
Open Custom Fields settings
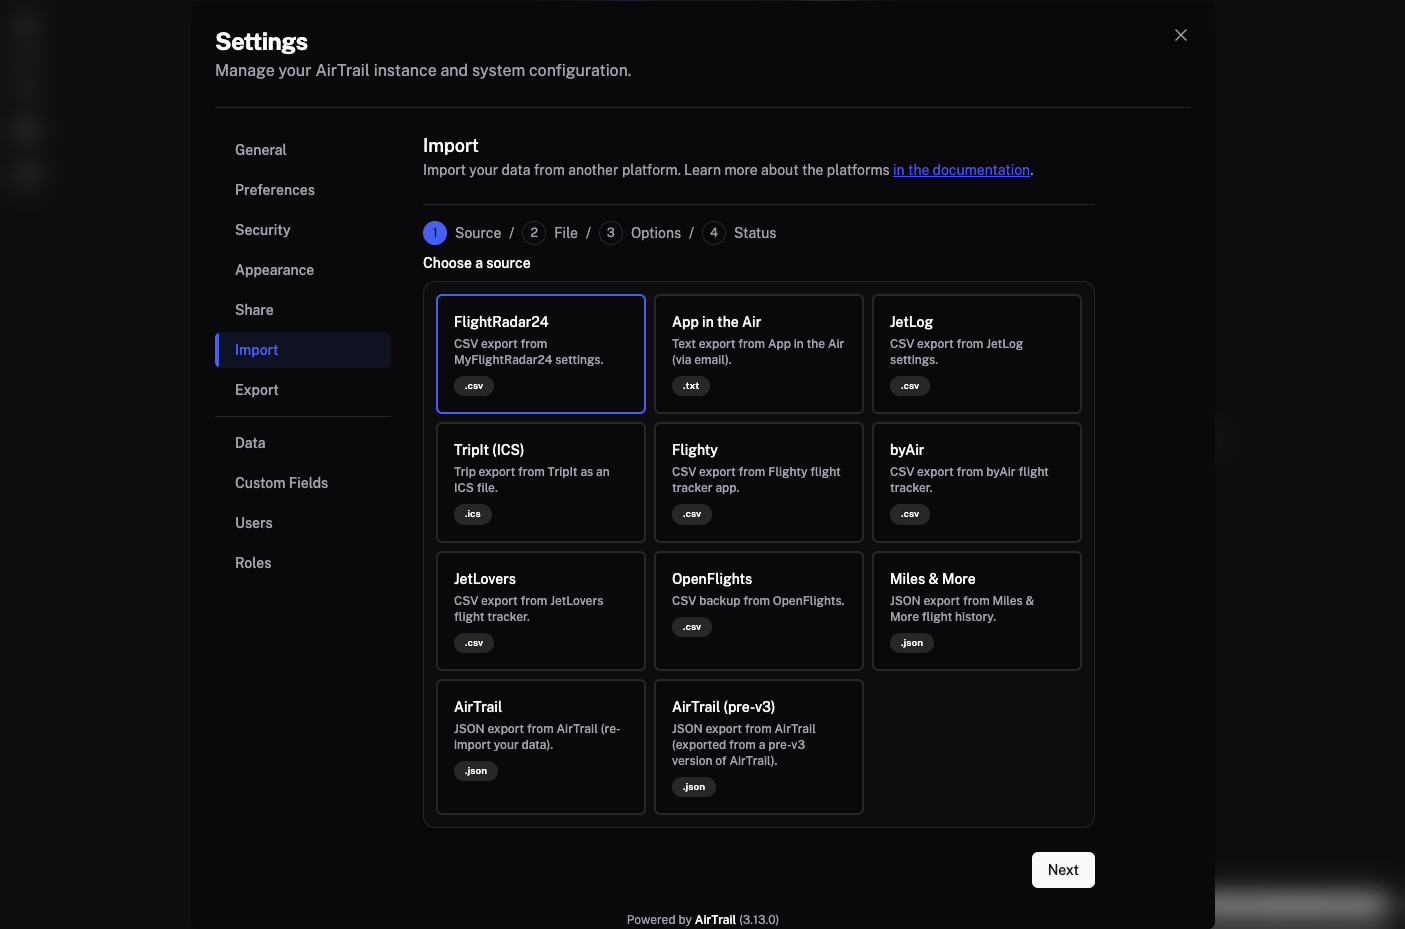click(x=303, y=483)
